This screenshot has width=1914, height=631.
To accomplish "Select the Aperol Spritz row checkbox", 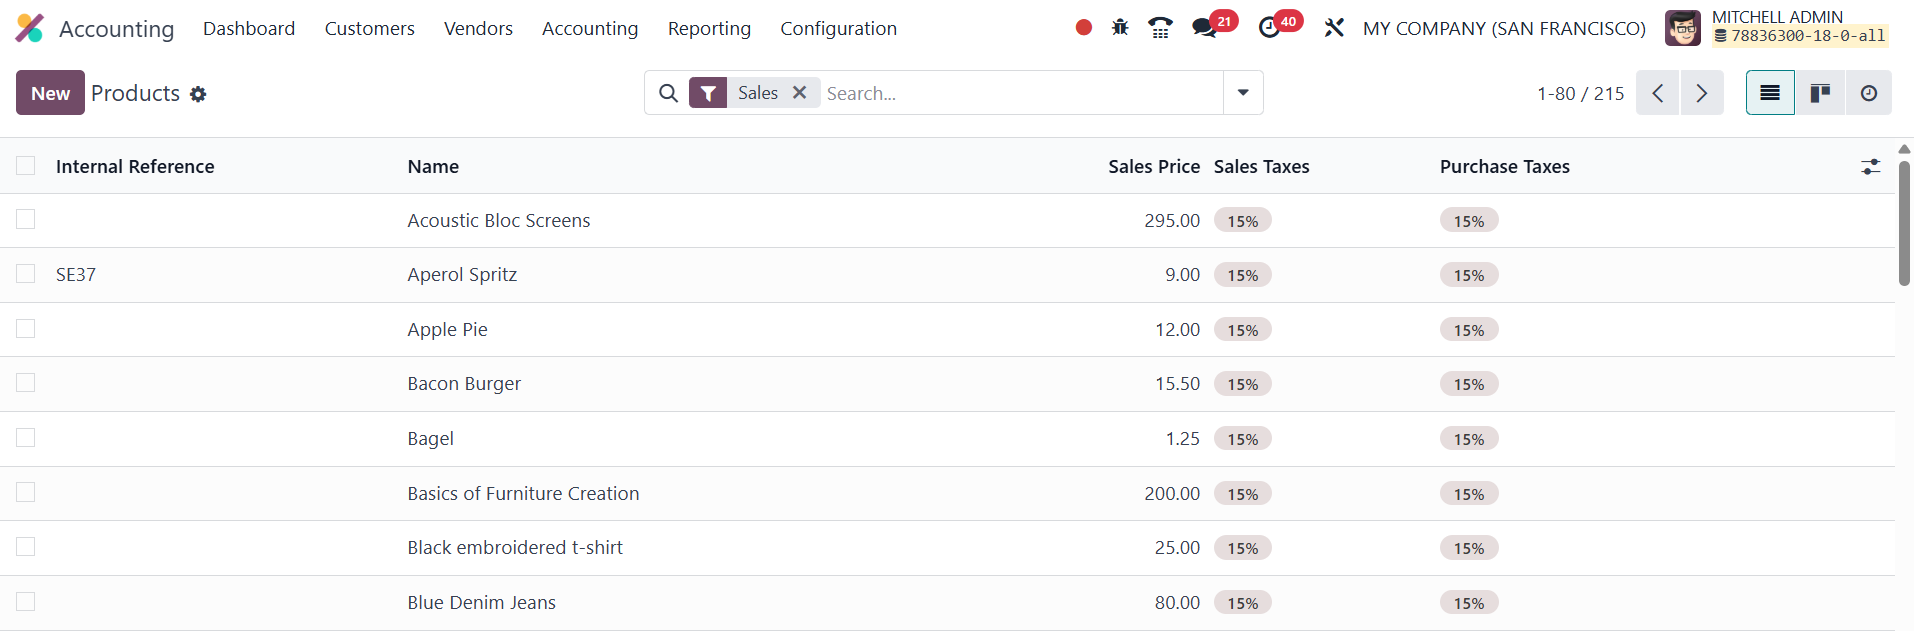I will pos(26,274).
